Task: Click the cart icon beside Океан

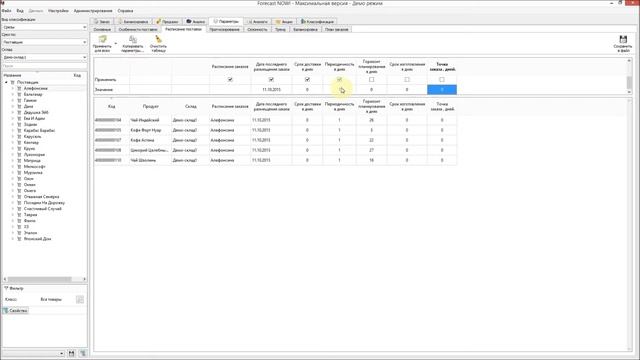Action: (x=19, y=184)
